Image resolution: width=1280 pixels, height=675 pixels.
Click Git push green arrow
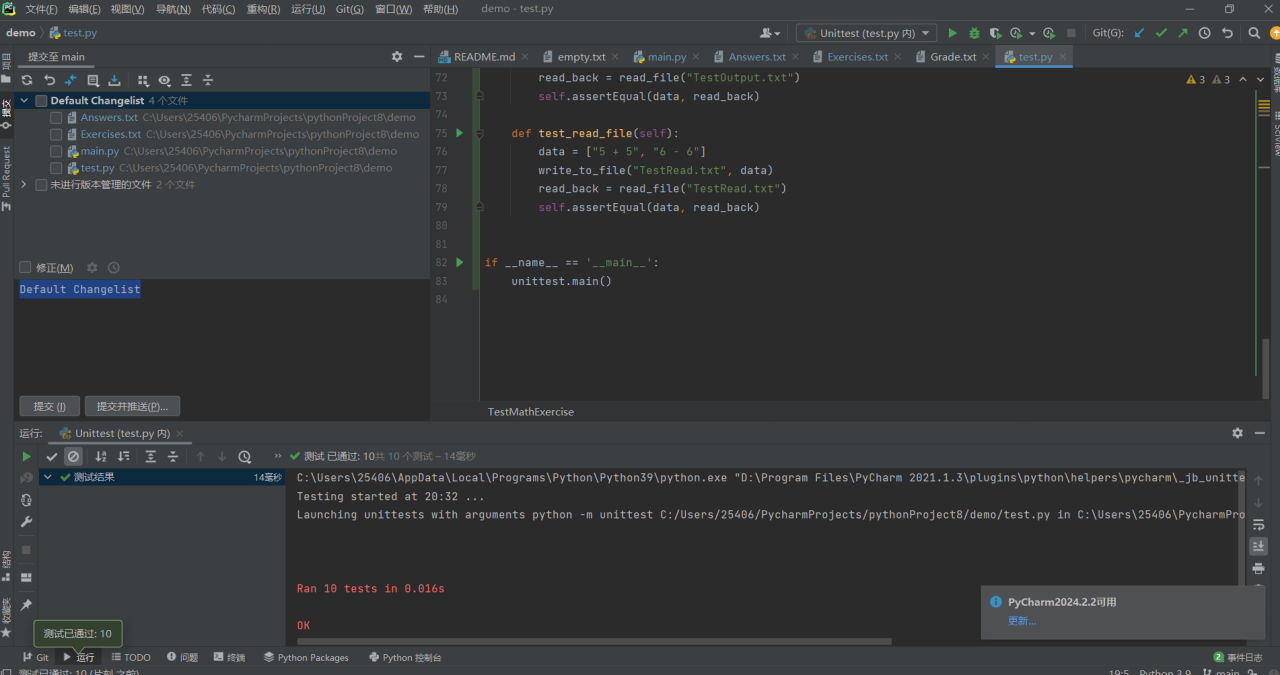coord(1183,33)
